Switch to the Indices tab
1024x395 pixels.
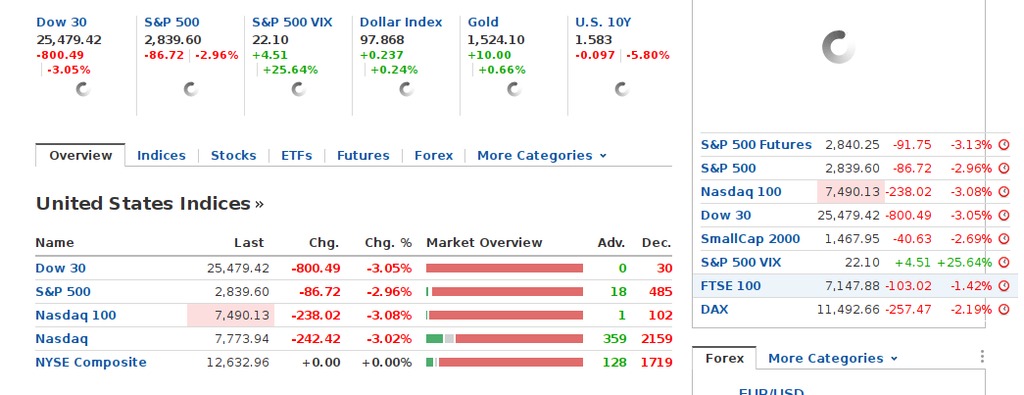tap(161, 155)
